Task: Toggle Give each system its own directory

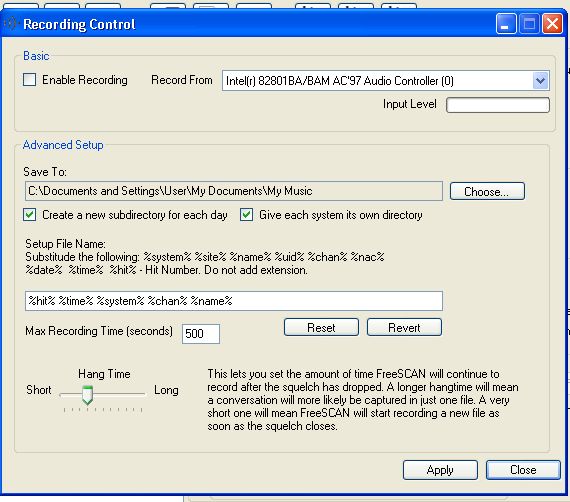Action: pos(246,214)
